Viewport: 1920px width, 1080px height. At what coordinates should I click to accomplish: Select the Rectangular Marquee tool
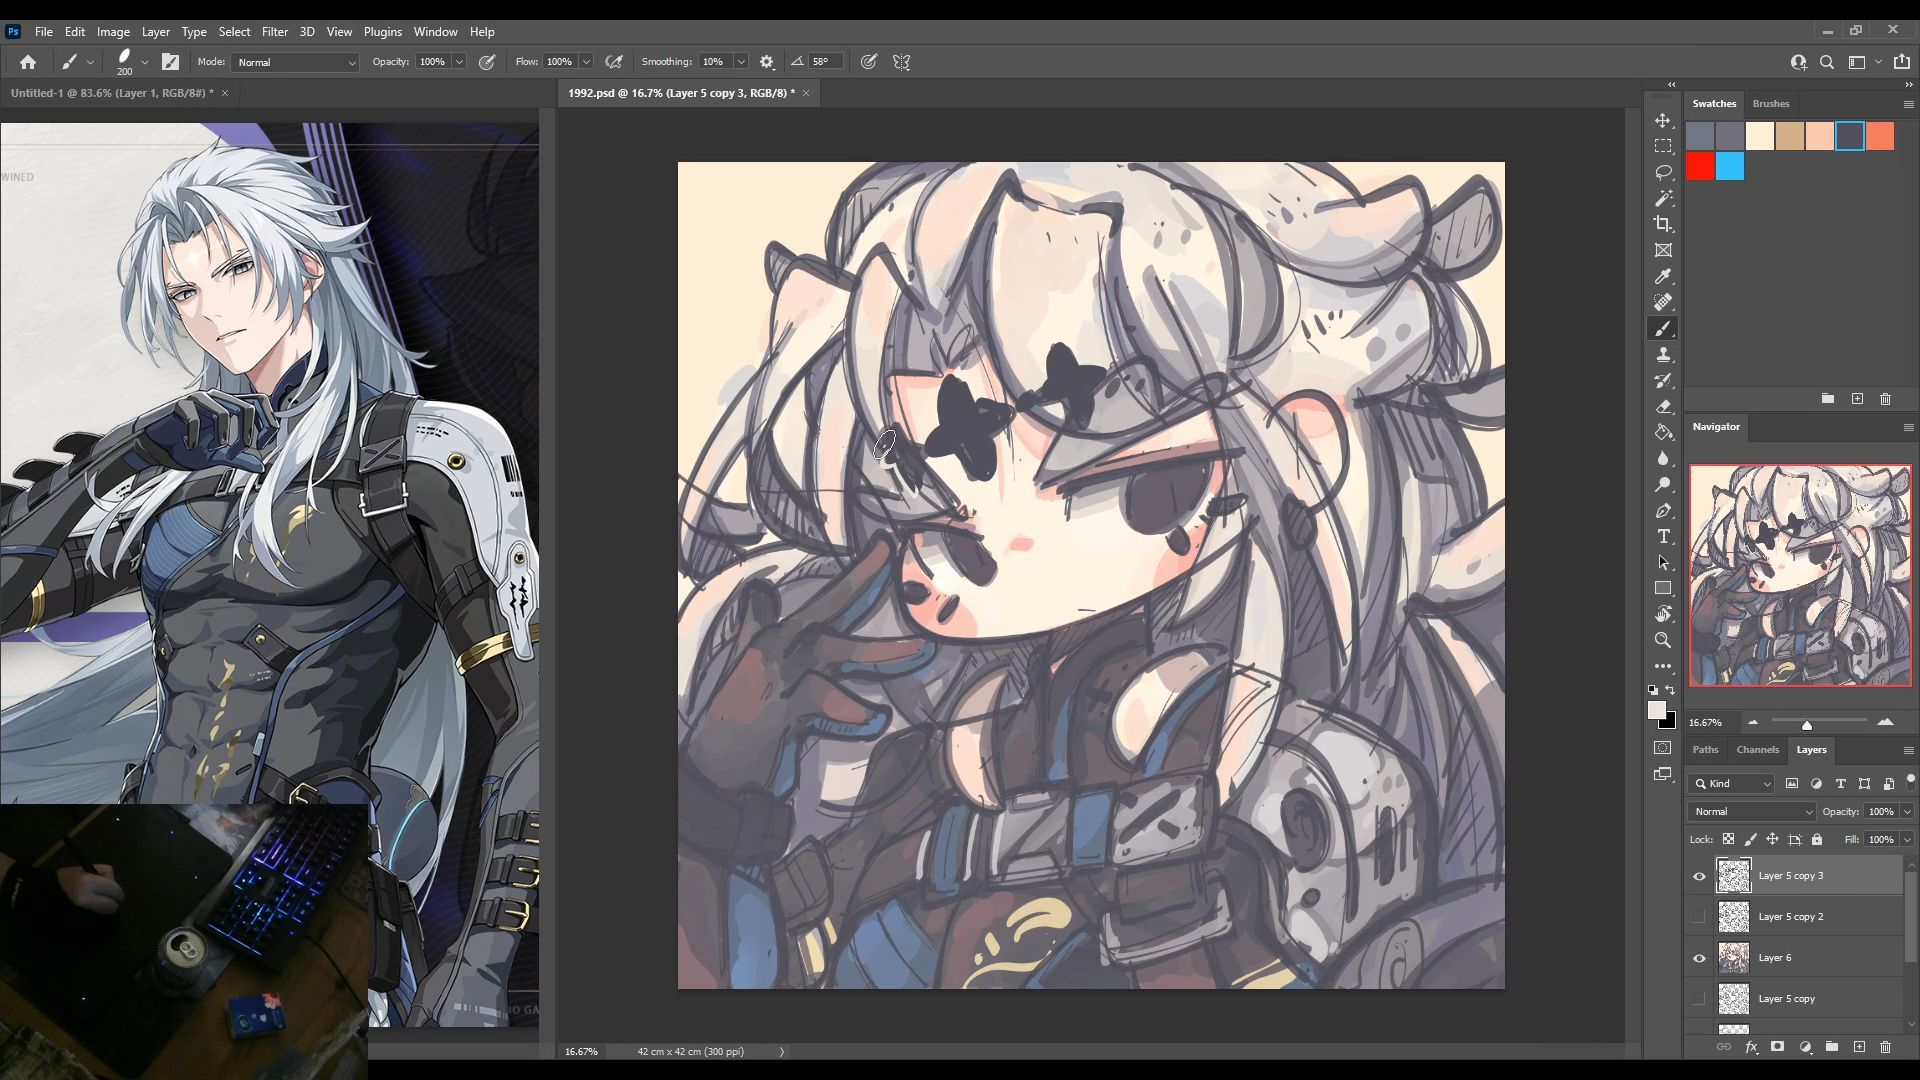1663,146
